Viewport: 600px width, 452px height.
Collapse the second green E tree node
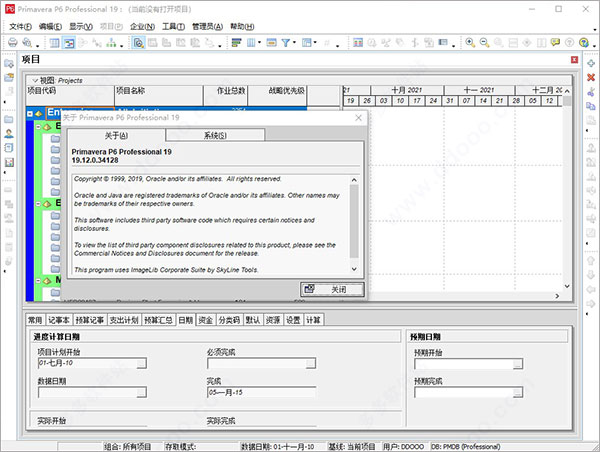click(38, 204)
